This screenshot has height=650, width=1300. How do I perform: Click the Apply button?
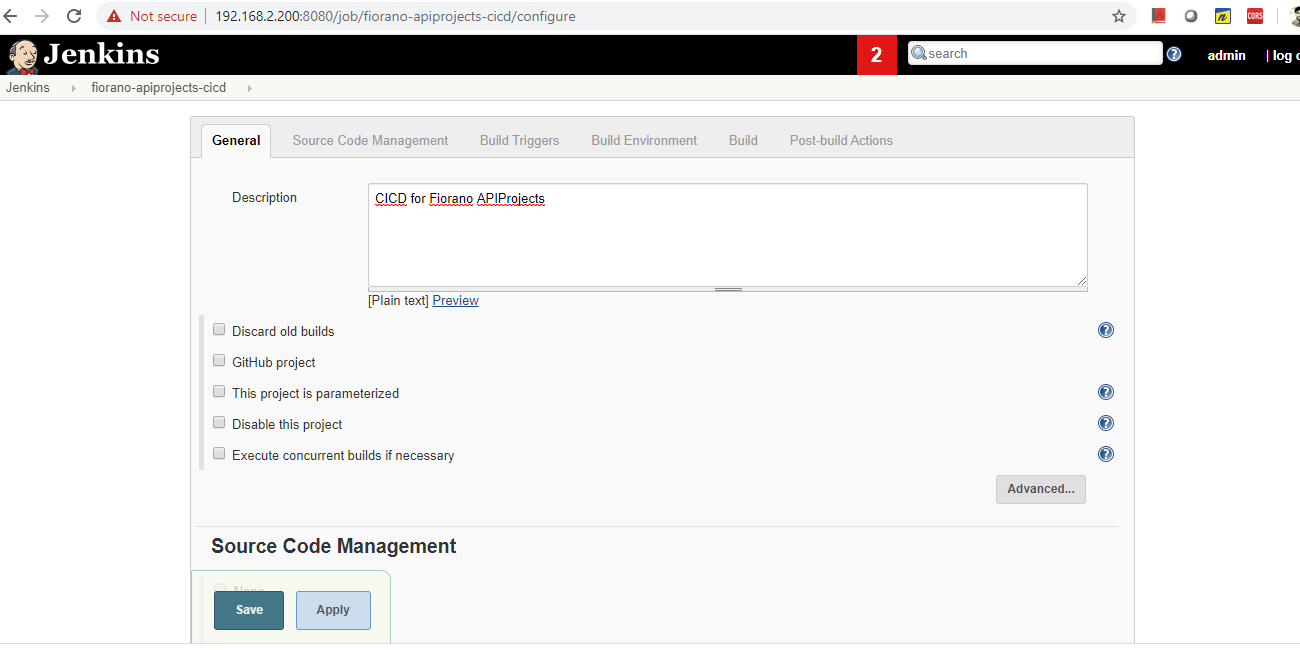click(x=333, y=610)
